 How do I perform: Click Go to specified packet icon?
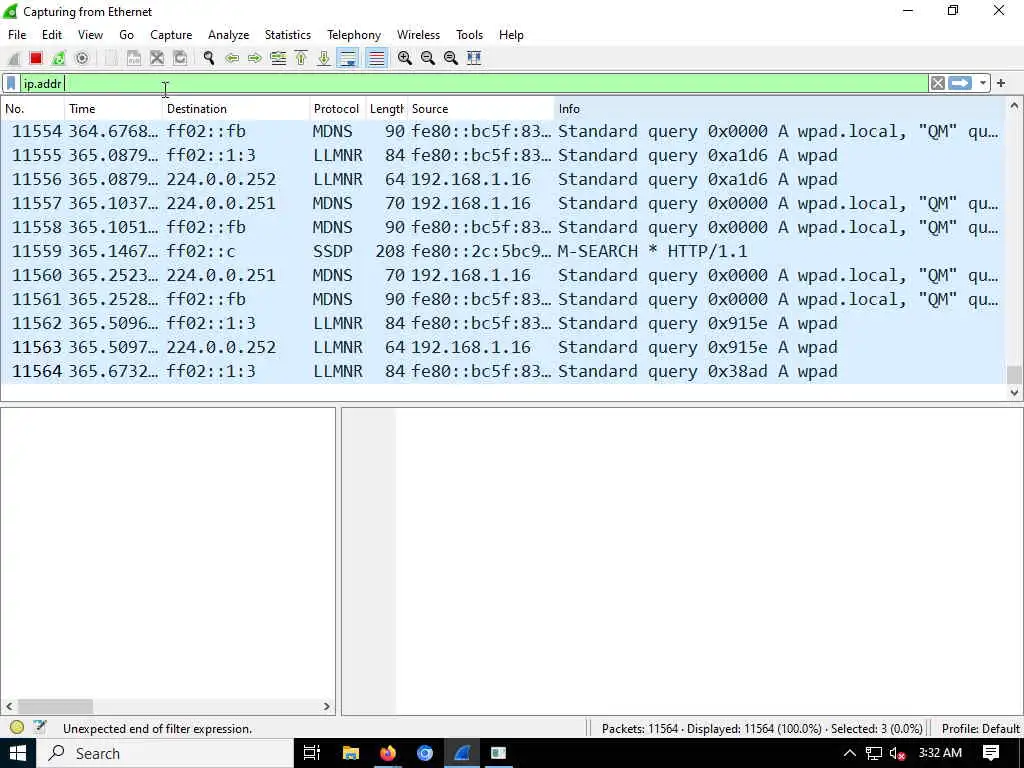[x=278, y=58]
